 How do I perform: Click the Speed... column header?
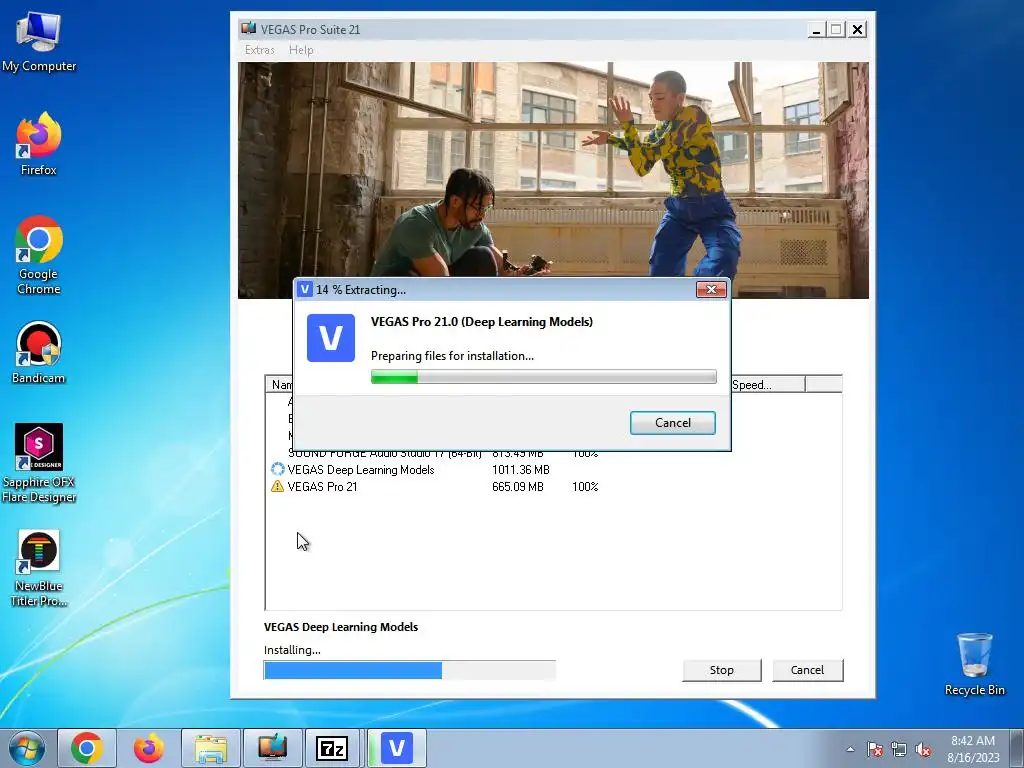coord(767,385)
